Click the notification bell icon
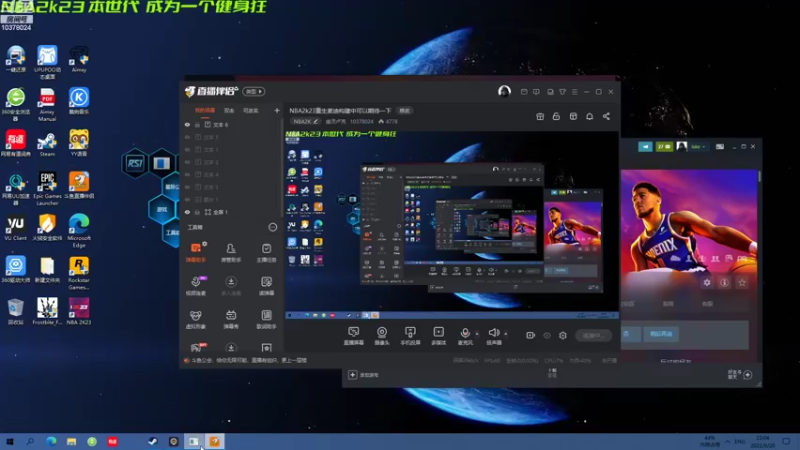800x450 pixels. [x=589, y=116]
